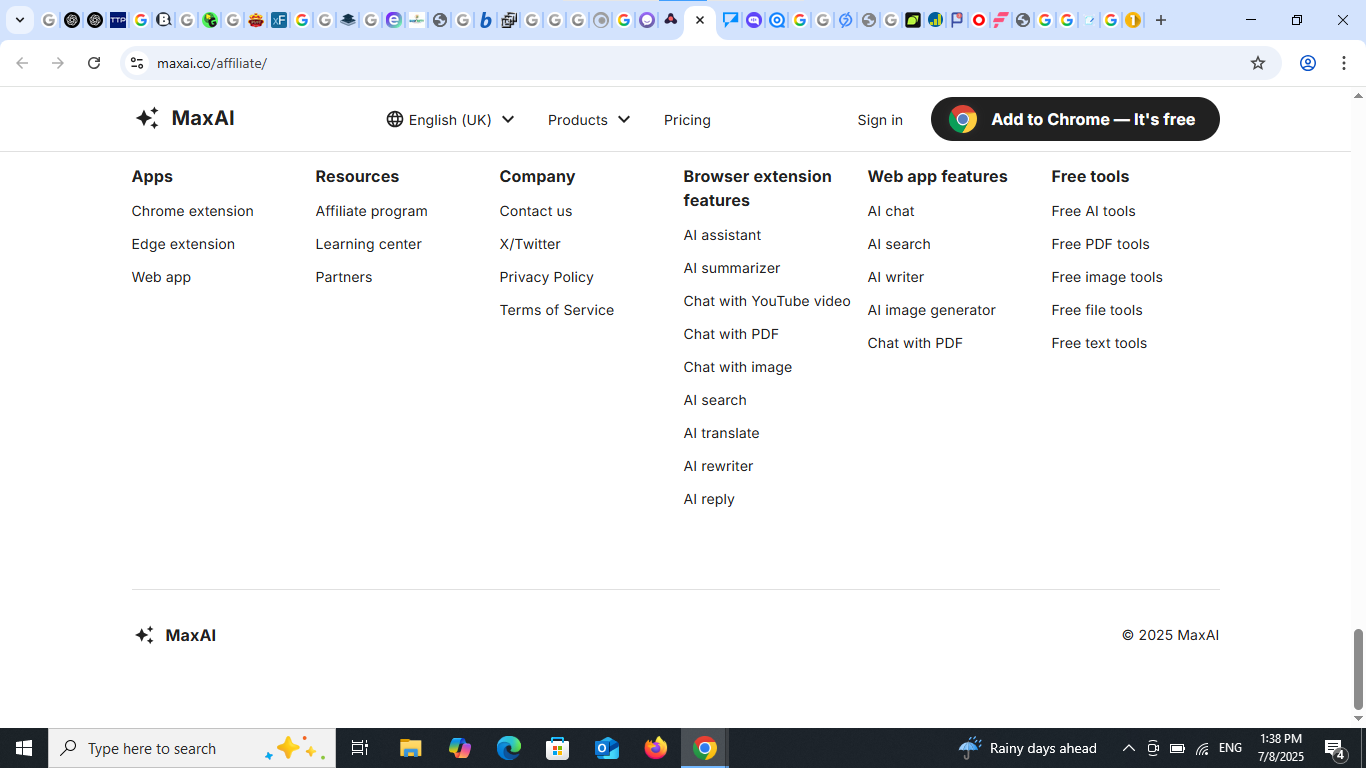The width and height of the screenshot is (1366, 768).
Task: Open AI summarizer link
Action: [732, 268]
